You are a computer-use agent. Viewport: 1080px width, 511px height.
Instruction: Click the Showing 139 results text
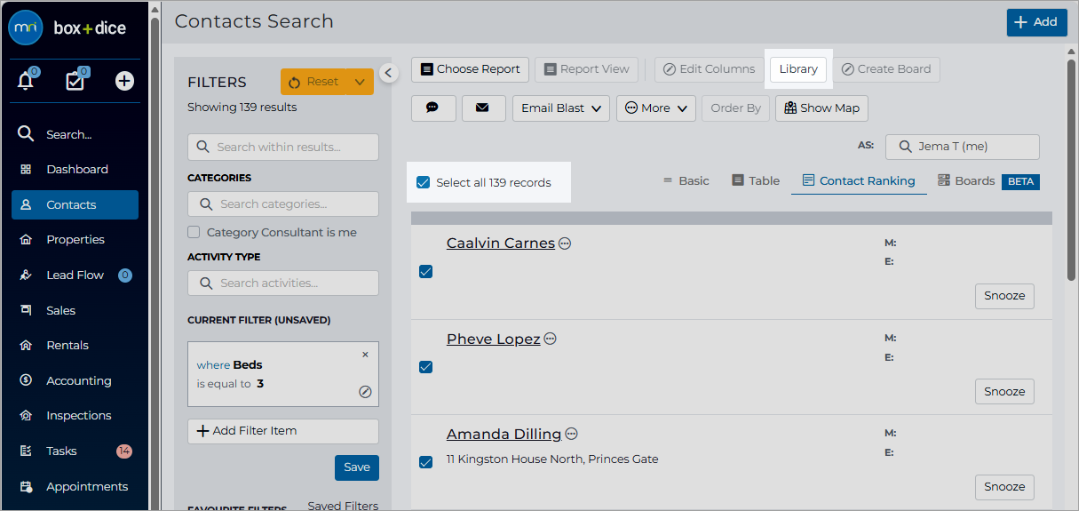[242, 107]
